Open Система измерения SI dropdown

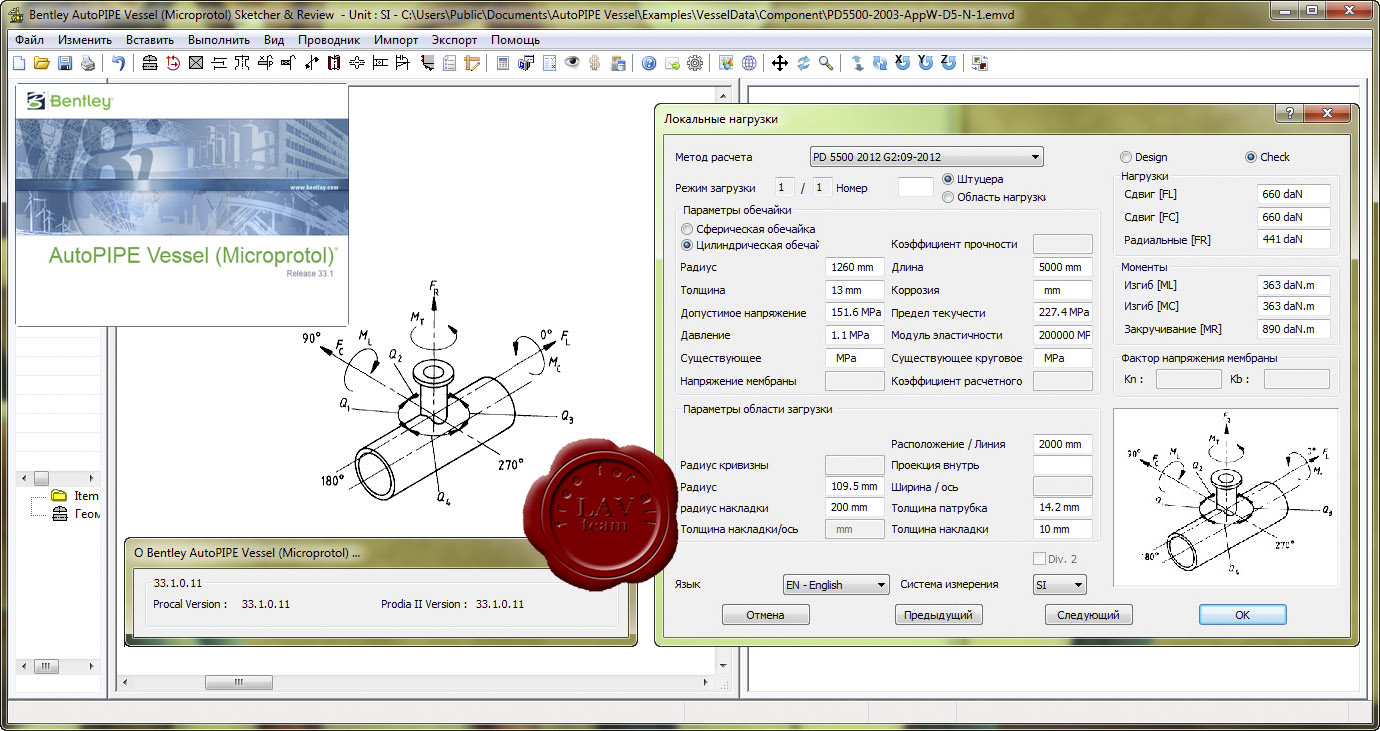1059,585
